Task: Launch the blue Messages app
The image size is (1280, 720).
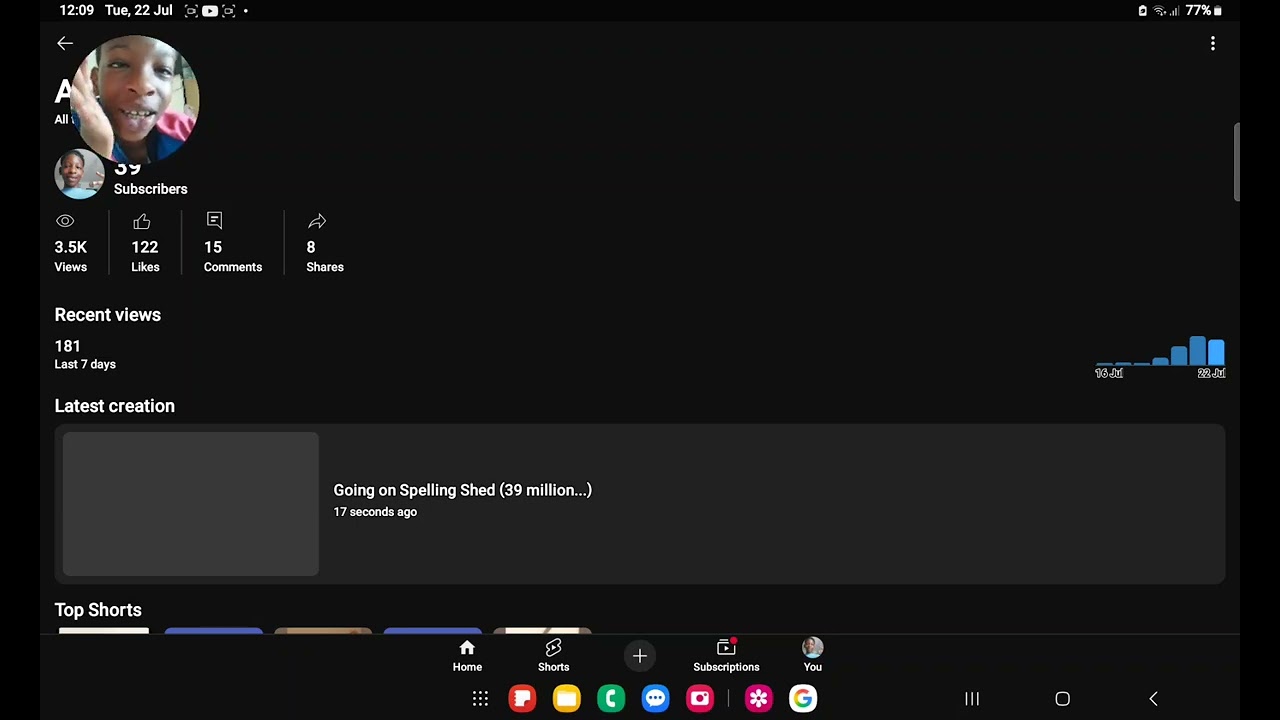Action: point(655,699)
